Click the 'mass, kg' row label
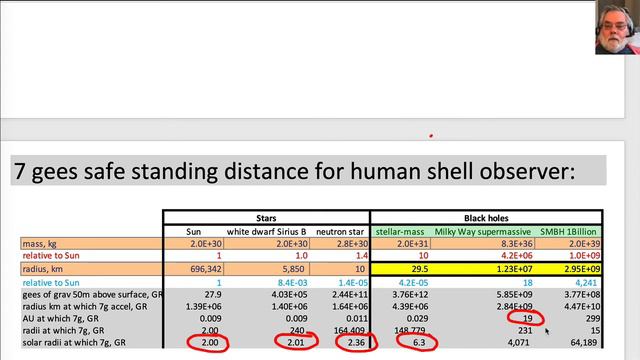 40,244
